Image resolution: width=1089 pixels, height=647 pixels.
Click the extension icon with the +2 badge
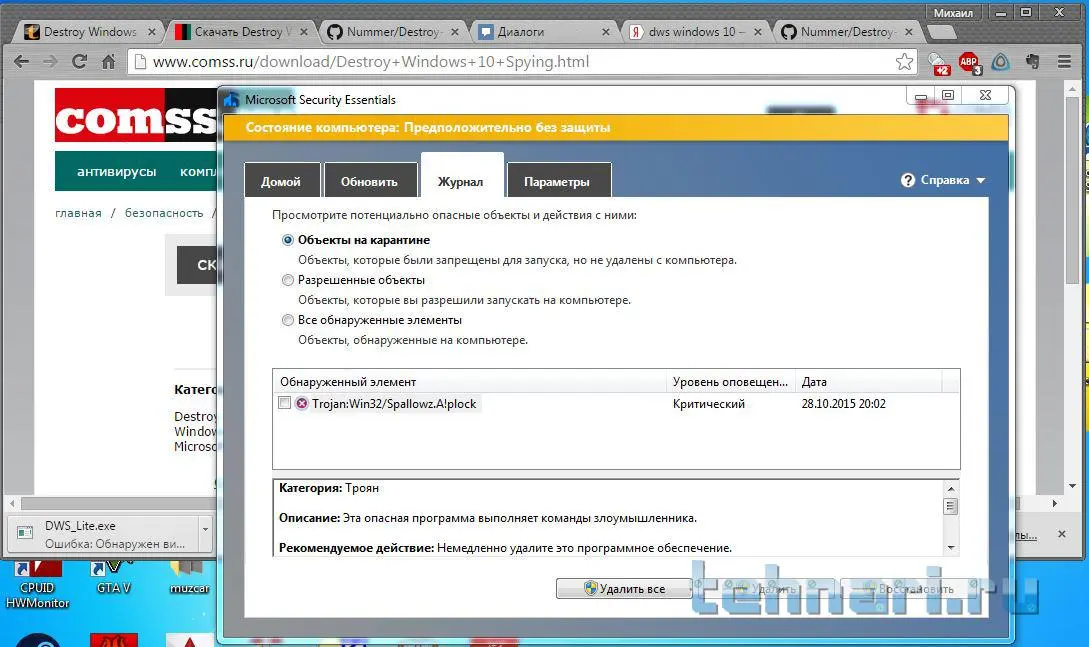939,63
